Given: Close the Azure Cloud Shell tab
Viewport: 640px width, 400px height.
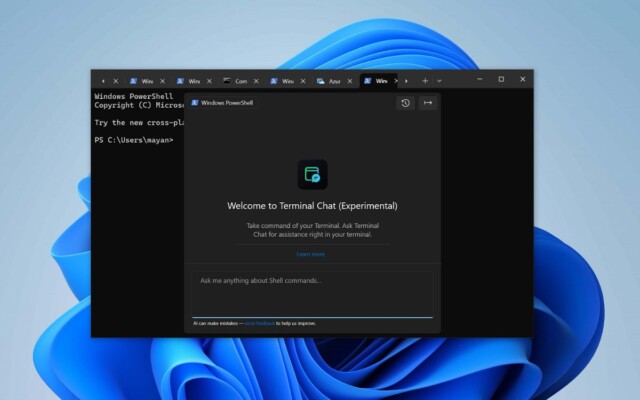Looking at the screenshot, I should [350, 81].
